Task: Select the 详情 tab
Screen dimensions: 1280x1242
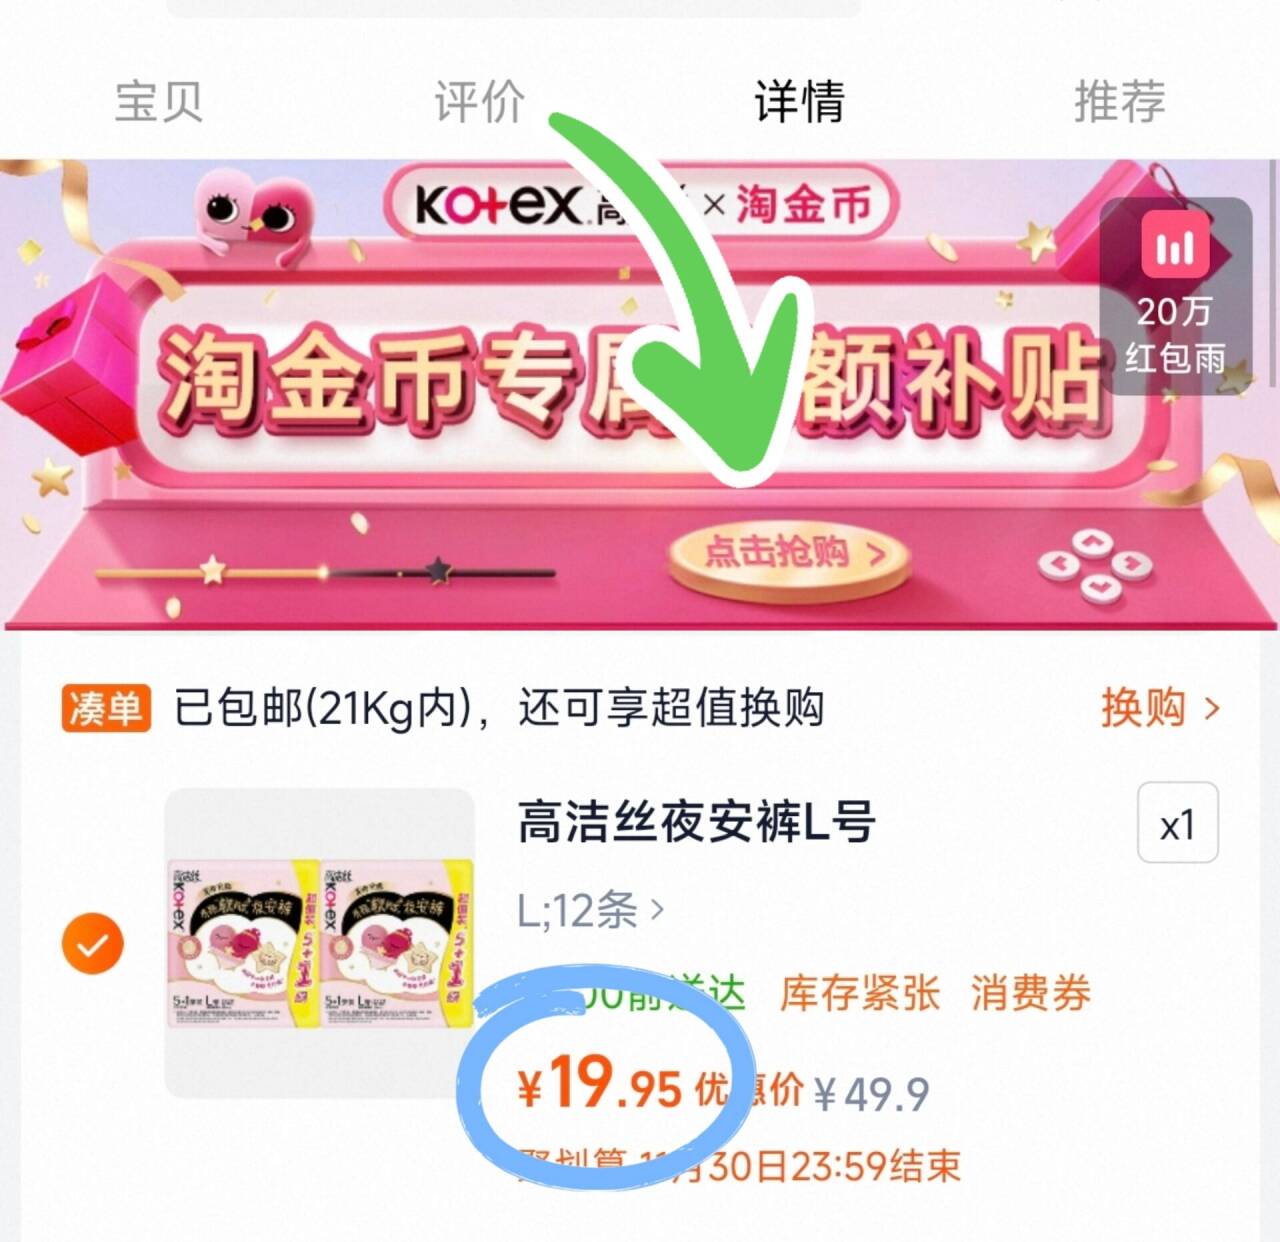Action: [x=799, y=102]
